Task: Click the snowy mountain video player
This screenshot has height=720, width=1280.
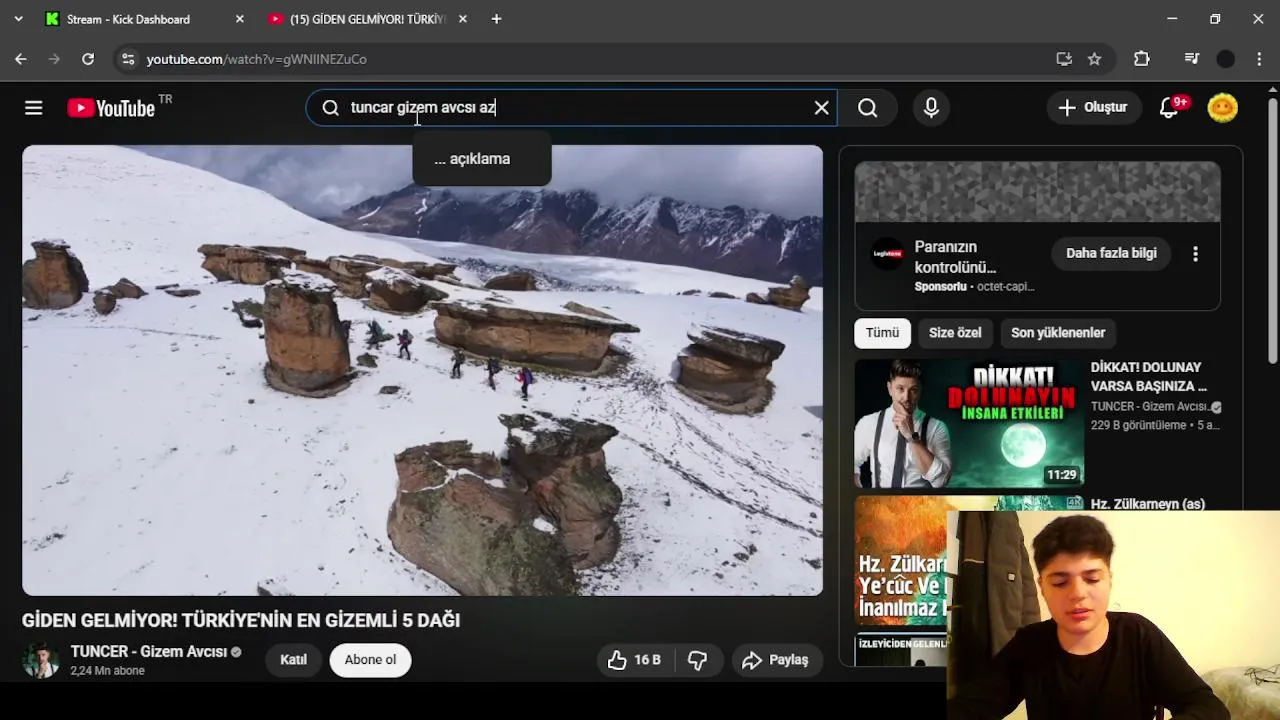Action: click(x=422, y=370)
